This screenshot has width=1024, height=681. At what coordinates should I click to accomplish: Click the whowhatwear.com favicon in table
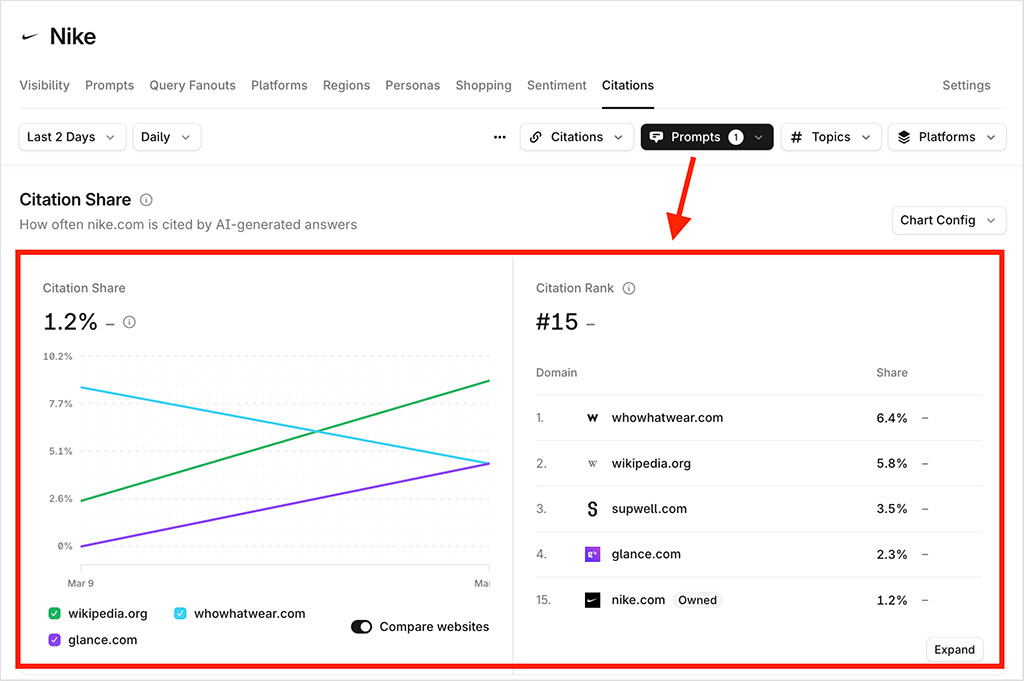tap(592, 418)
